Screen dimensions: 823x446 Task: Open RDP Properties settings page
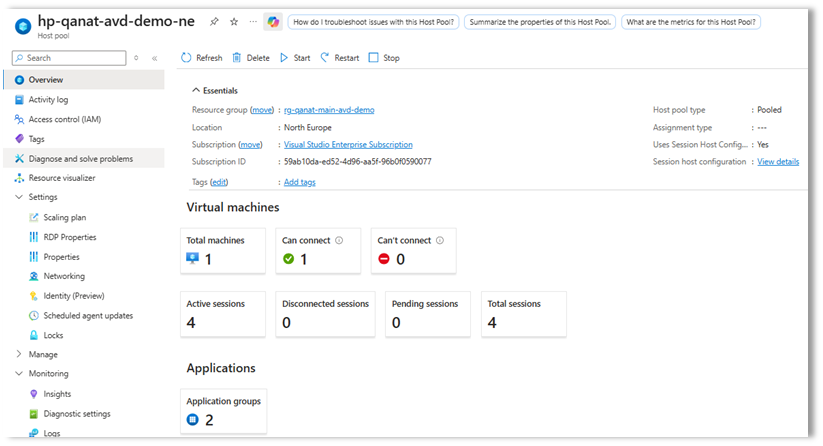click(x=70, y=237)
